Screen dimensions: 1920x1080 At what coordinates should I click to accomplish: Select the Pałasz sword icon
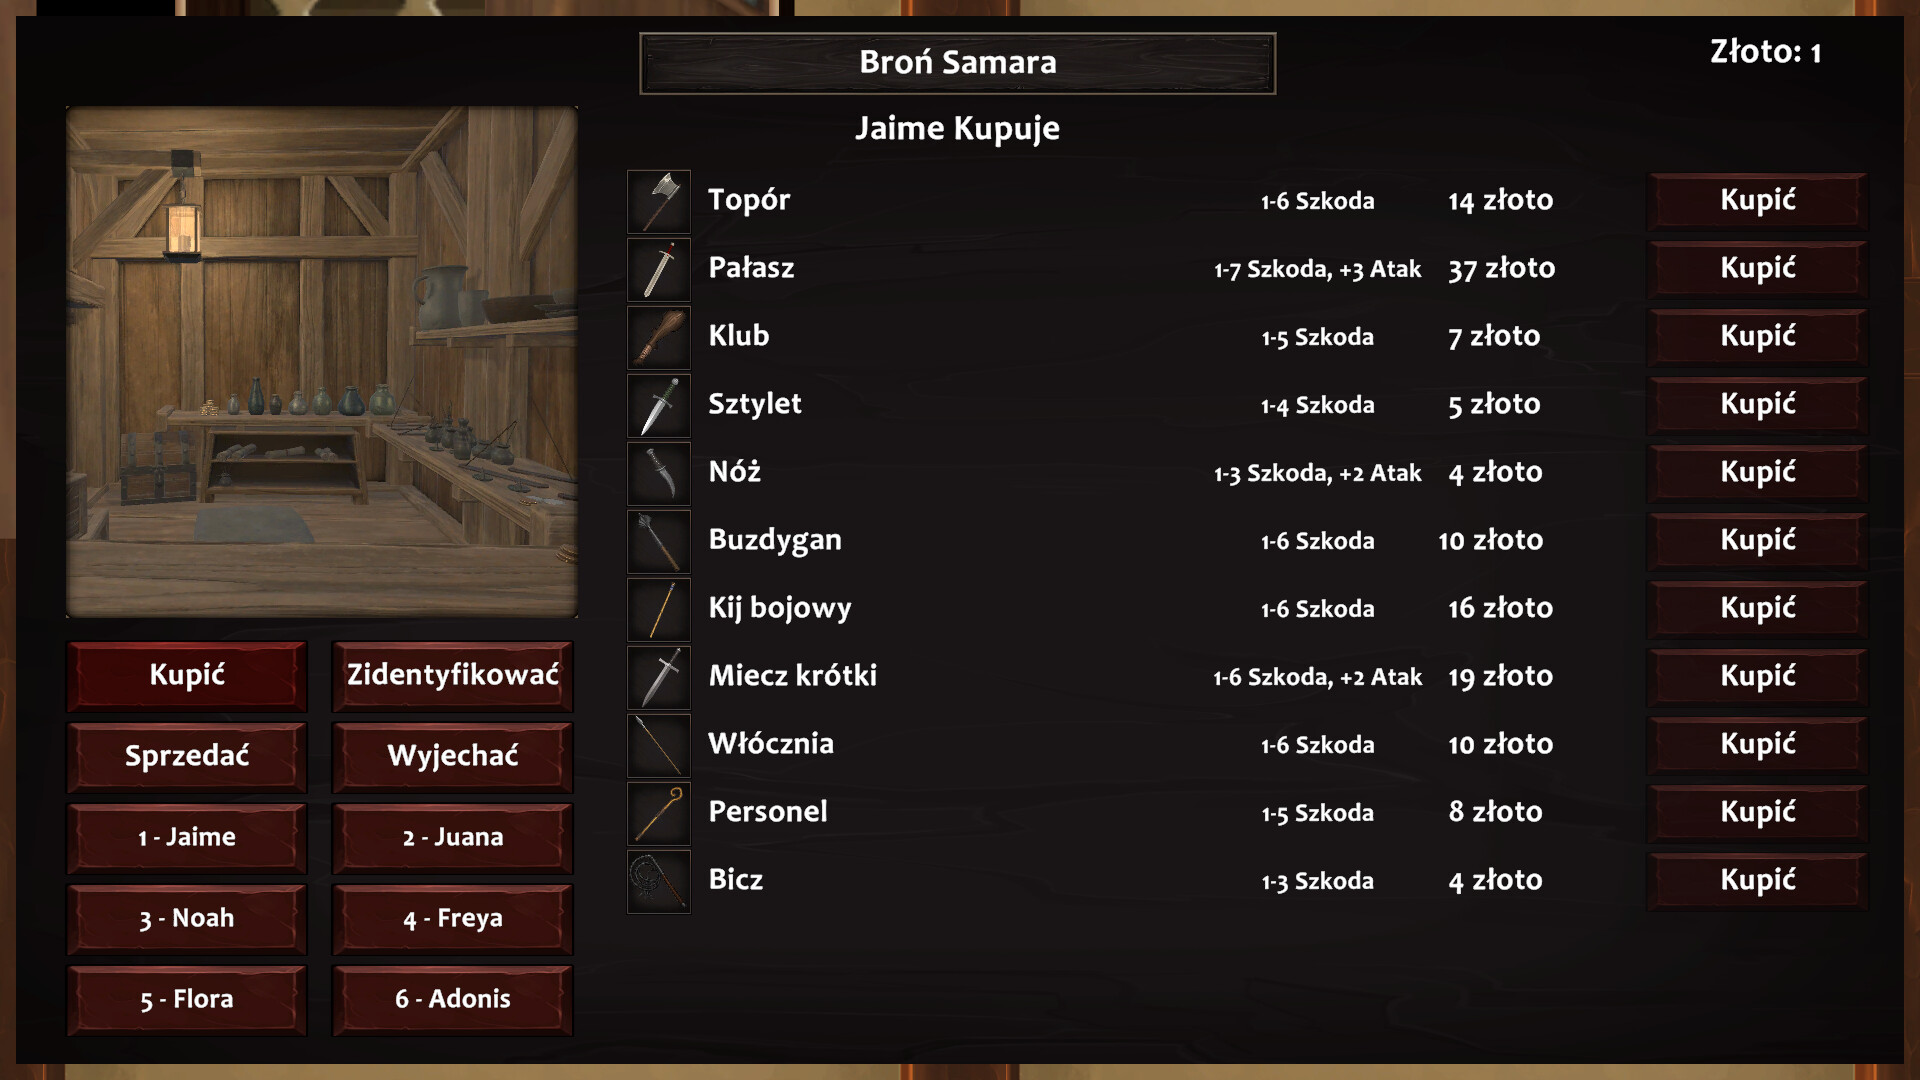coord(659,269)
